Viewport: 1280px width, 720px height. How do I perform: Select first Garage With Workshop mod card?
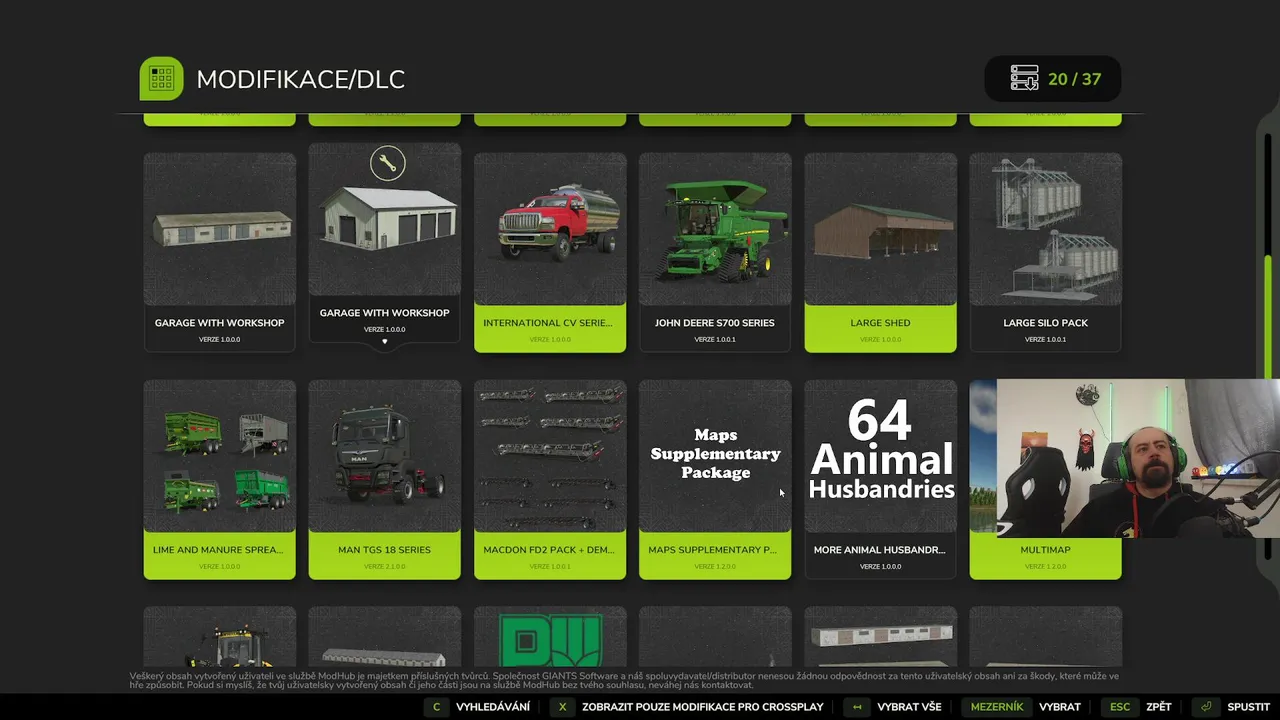click(x=219, y=252)
